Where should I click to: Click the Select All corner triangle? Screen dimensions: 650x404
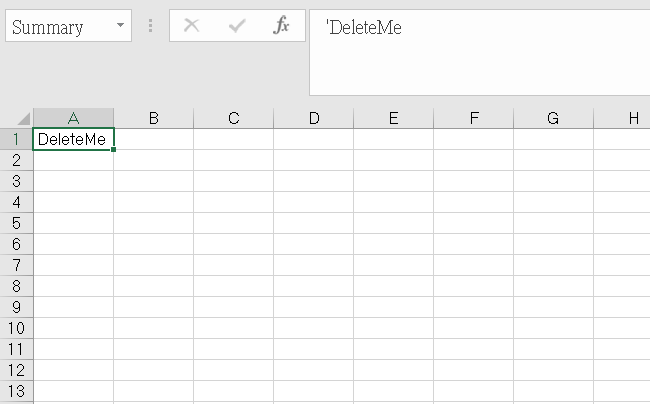click(x=24, y=119)
